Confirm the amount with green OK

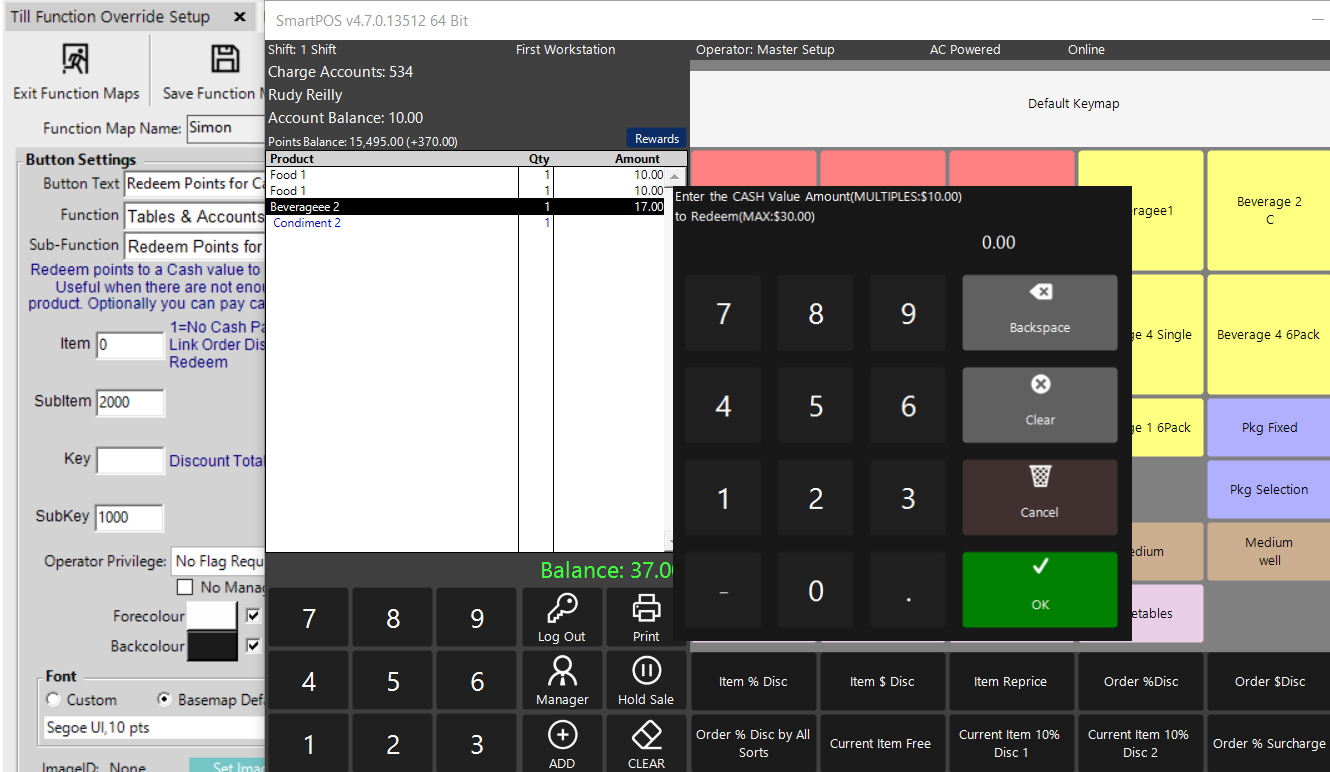pos(1039,590)
